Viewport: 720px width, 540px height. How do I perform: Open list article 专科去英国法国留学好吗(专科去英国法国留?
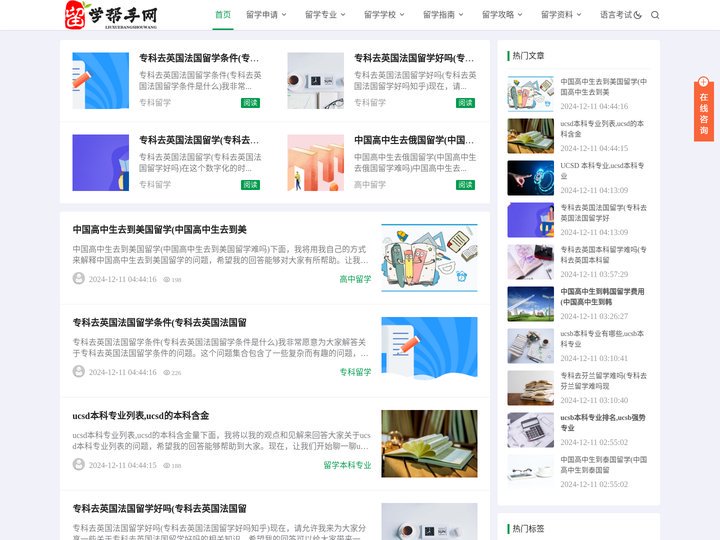point(159,509)
